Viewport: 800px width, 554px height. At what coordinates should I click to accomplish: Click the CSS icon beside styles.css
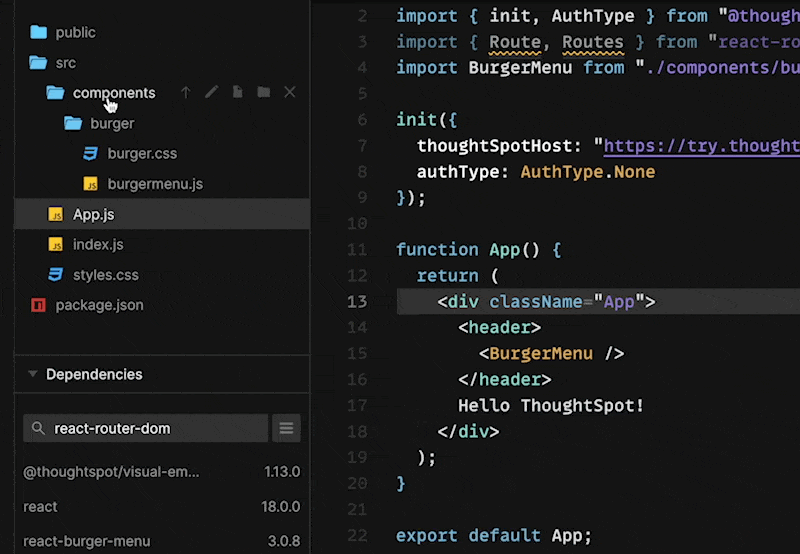coord(56,274)
